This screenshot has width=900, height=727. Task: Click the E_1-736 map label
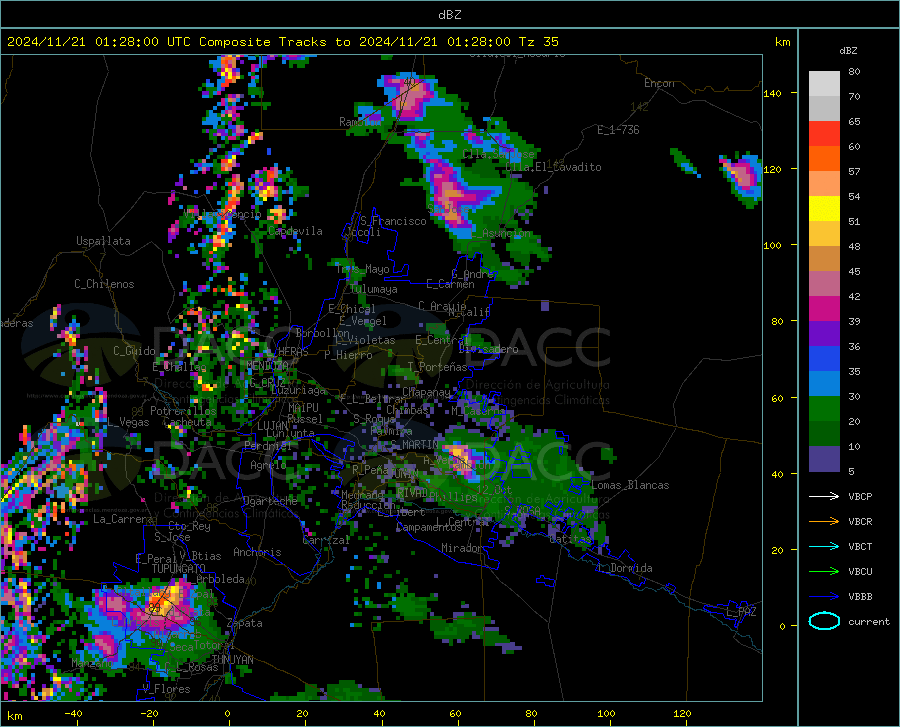coord(618,130)
